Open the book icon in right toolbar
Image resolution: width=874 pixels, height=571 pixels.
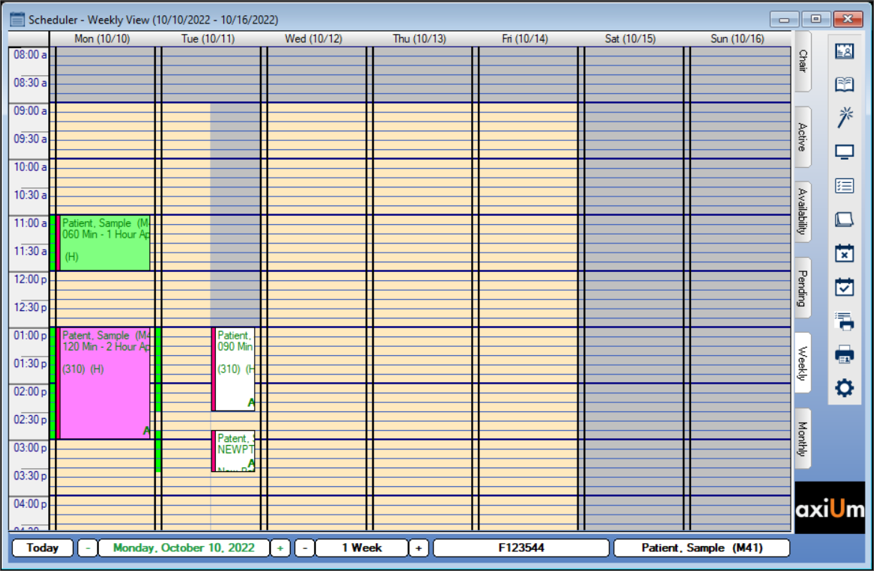844,85
